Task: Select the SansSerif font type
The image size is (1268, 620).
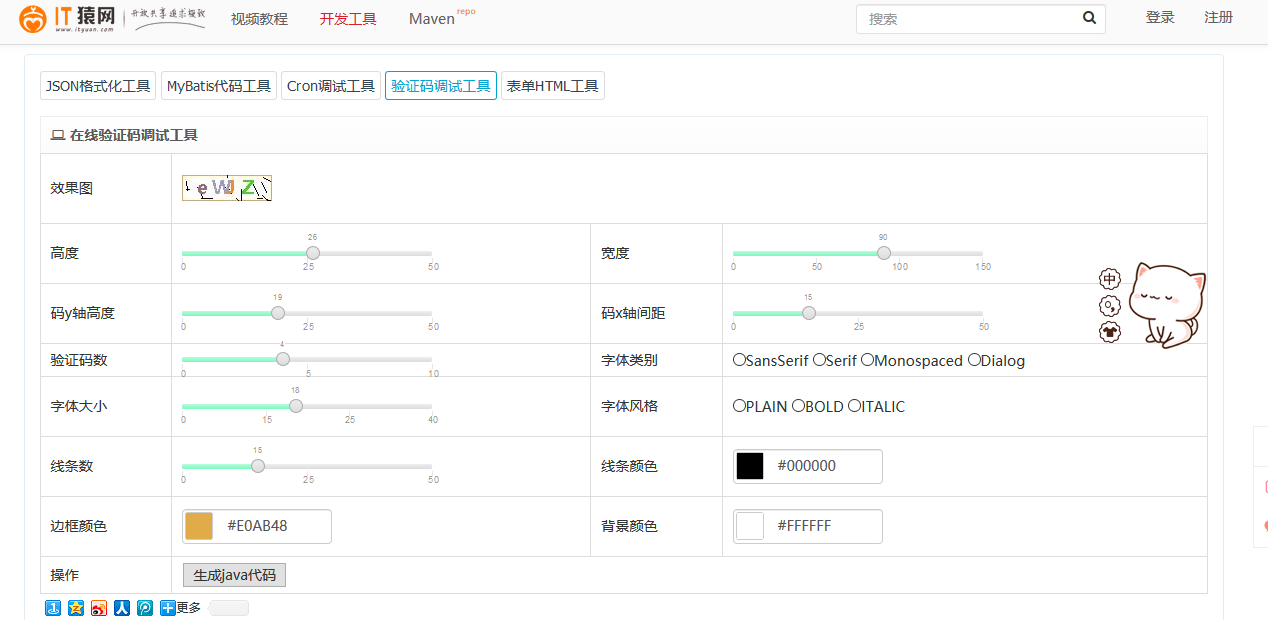Action: 740,360
